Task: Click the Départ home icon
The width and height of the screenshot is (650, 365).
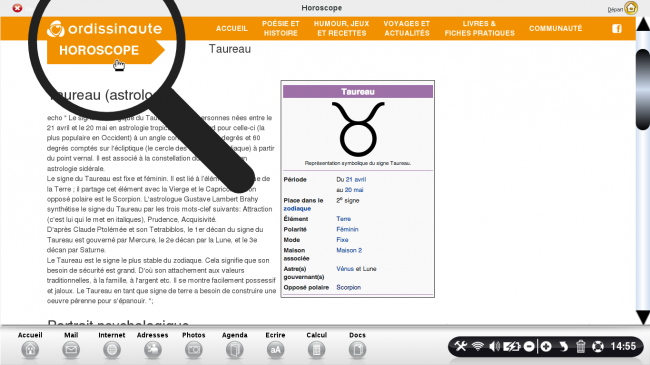Action: [x=631, y=8]
